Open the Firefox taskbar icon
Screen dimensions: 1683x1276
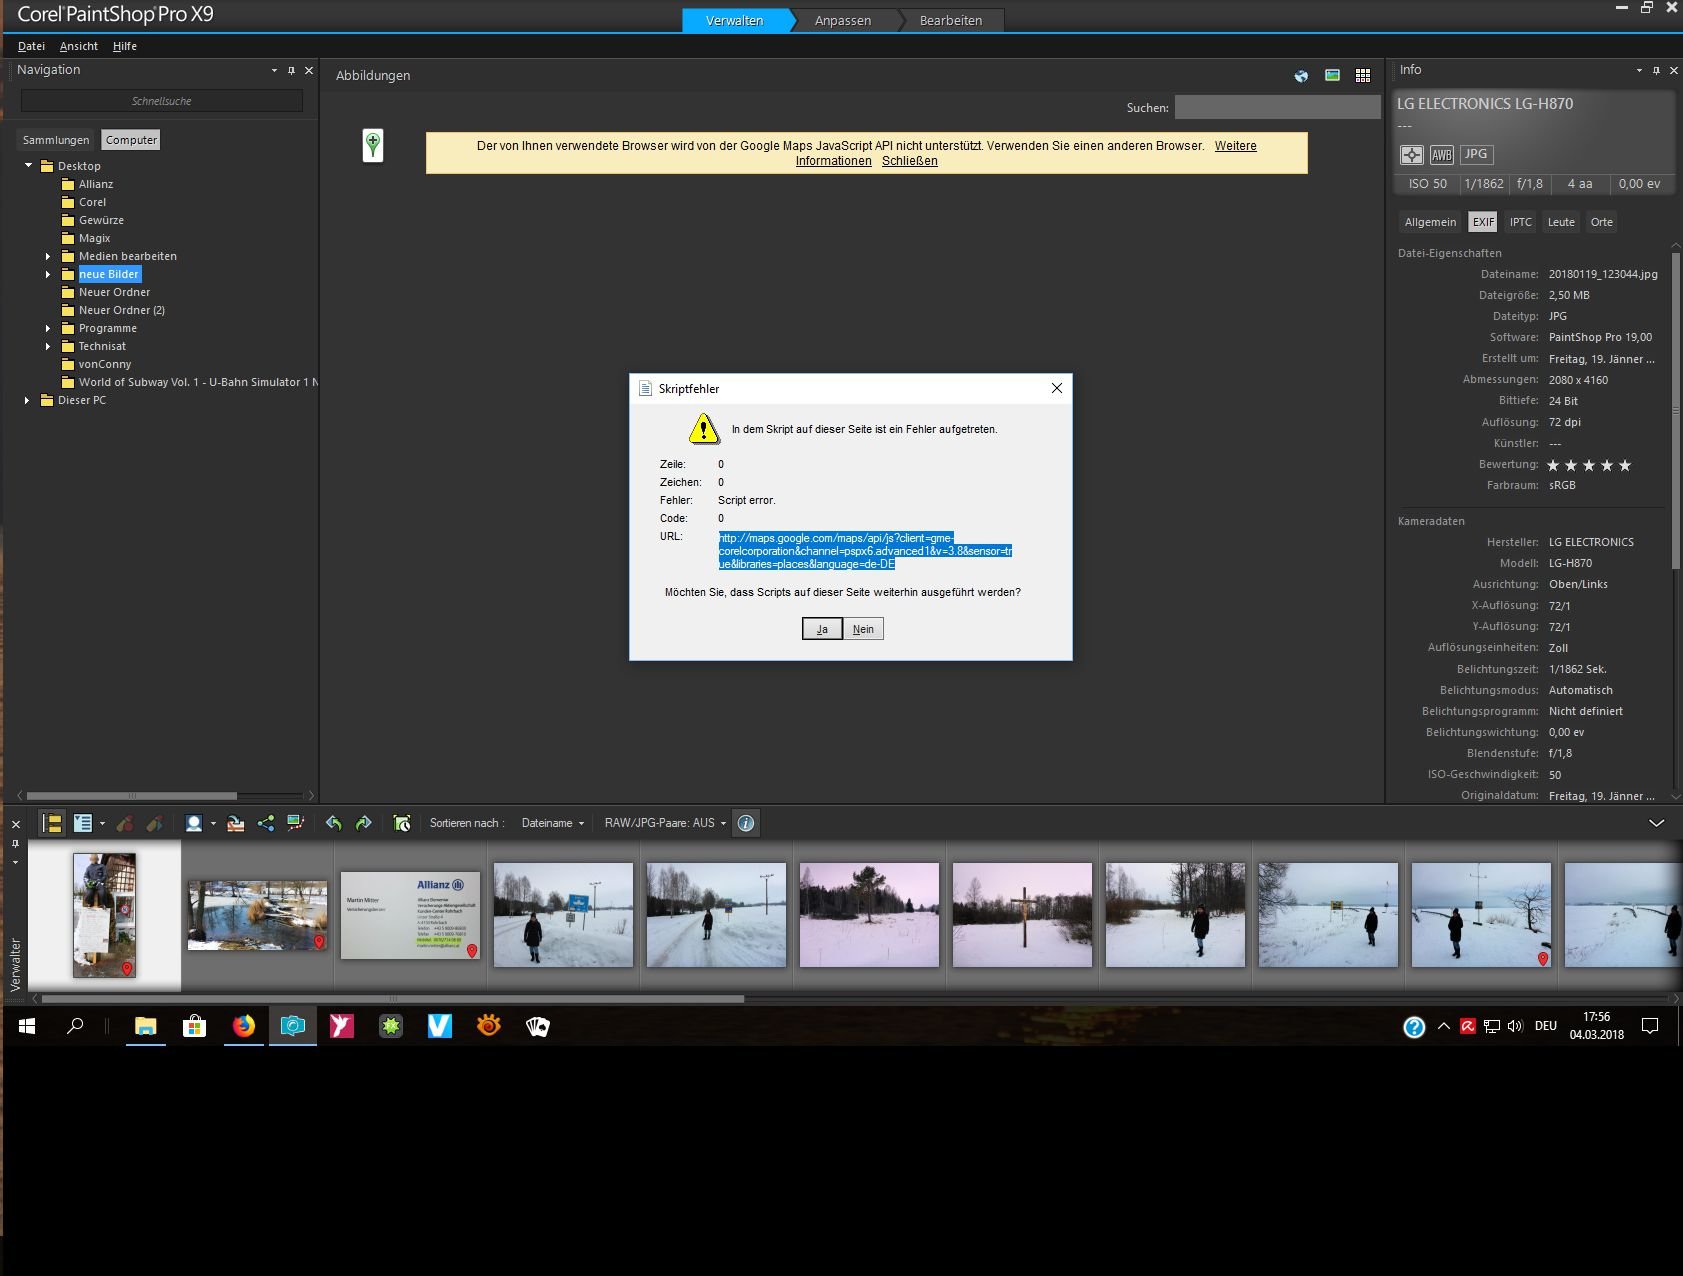(243, 1026)
